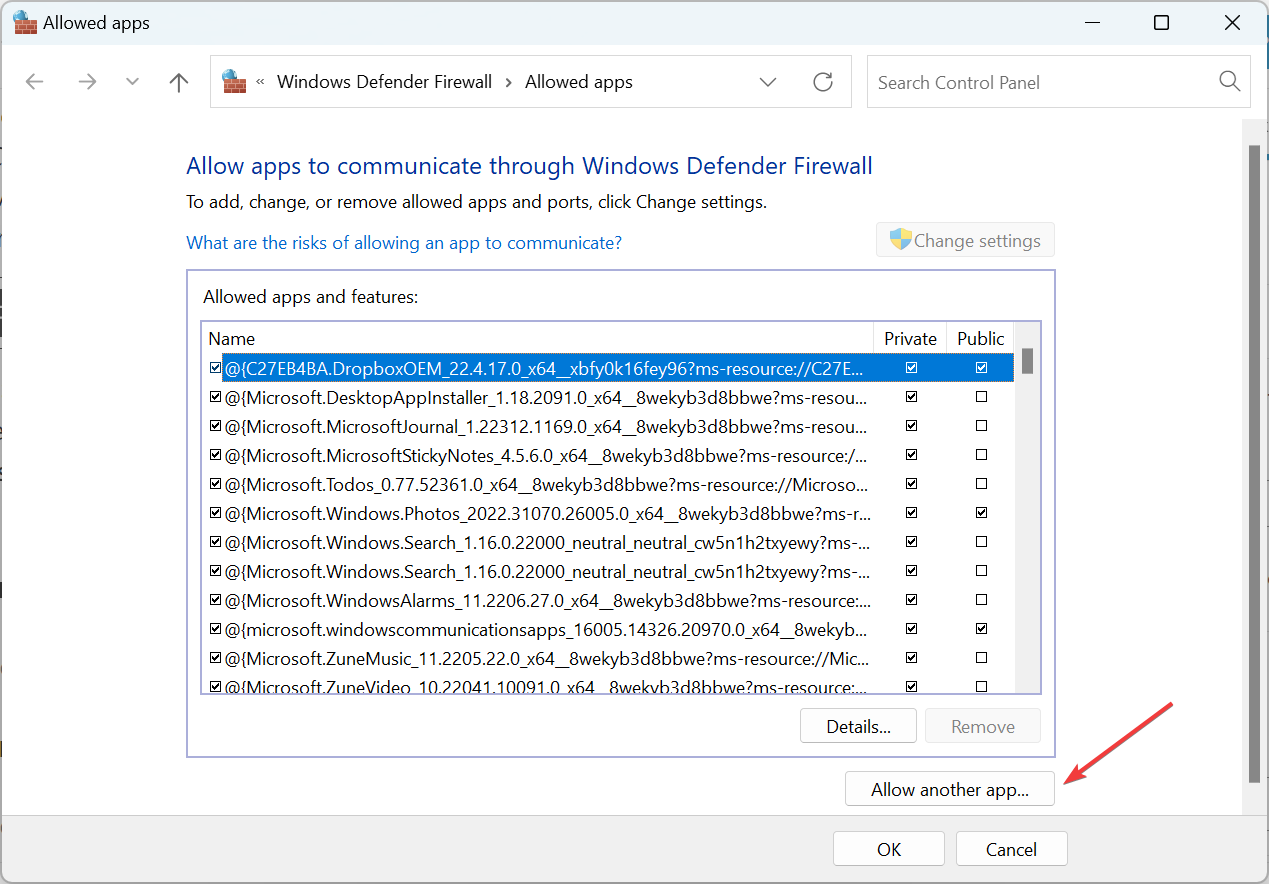Viewport: 1269px width, 884px height.
Task: Click the Allowed apps title bar icon
Action: pyautogui.click(x=24, y=23)
